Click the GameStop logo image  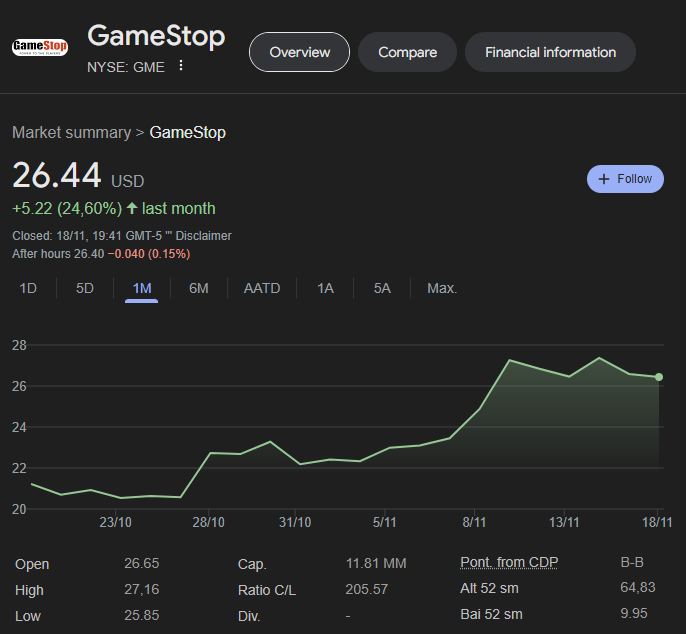[40, 47]
